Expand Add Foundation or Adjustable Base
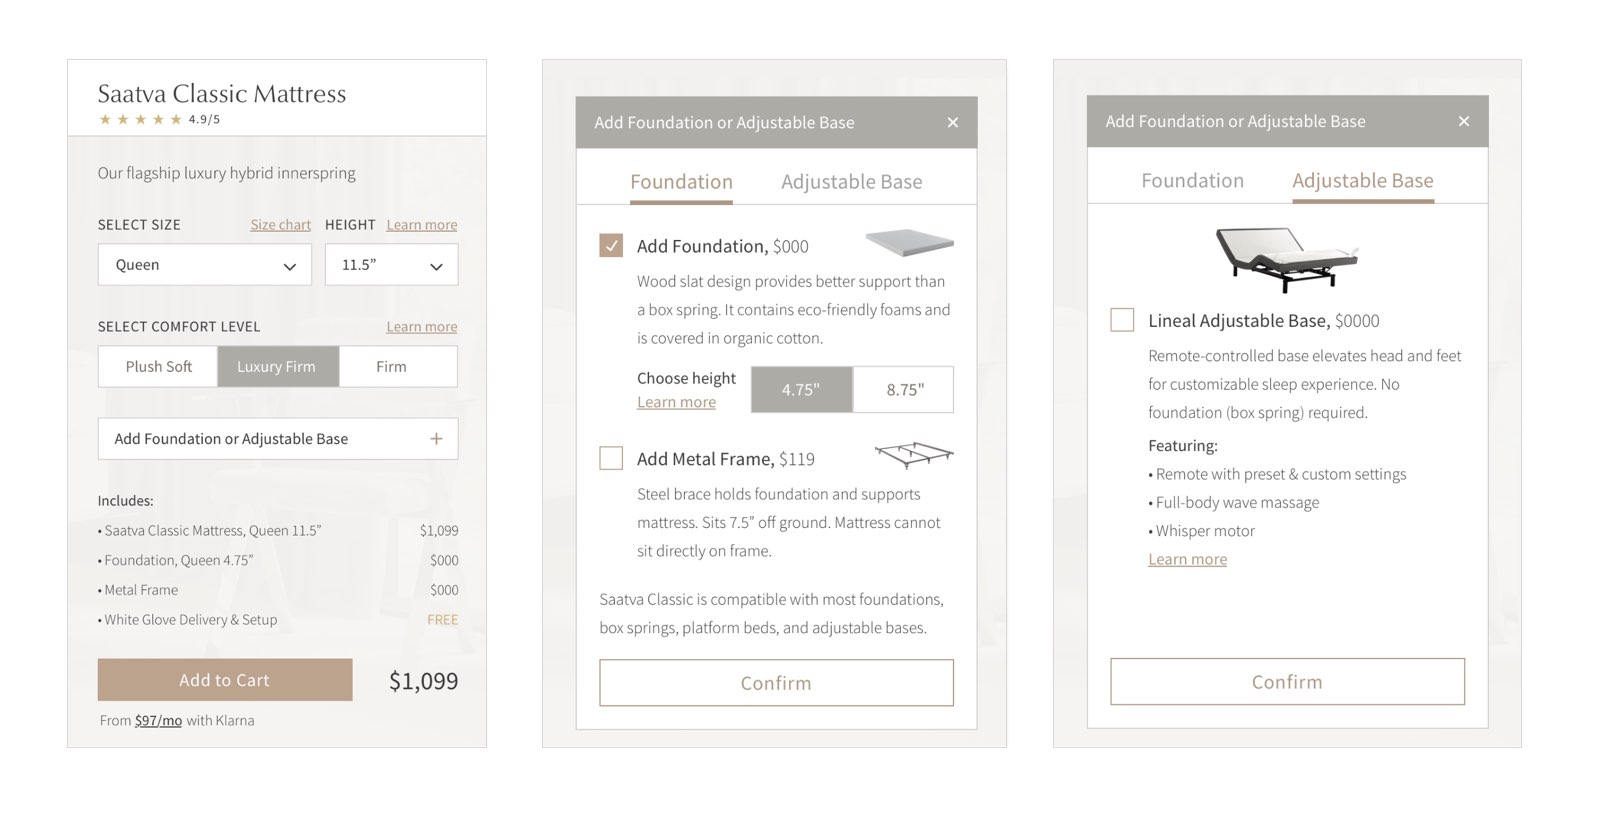Screen dimensions: 1600x820 tap(278, 439)
